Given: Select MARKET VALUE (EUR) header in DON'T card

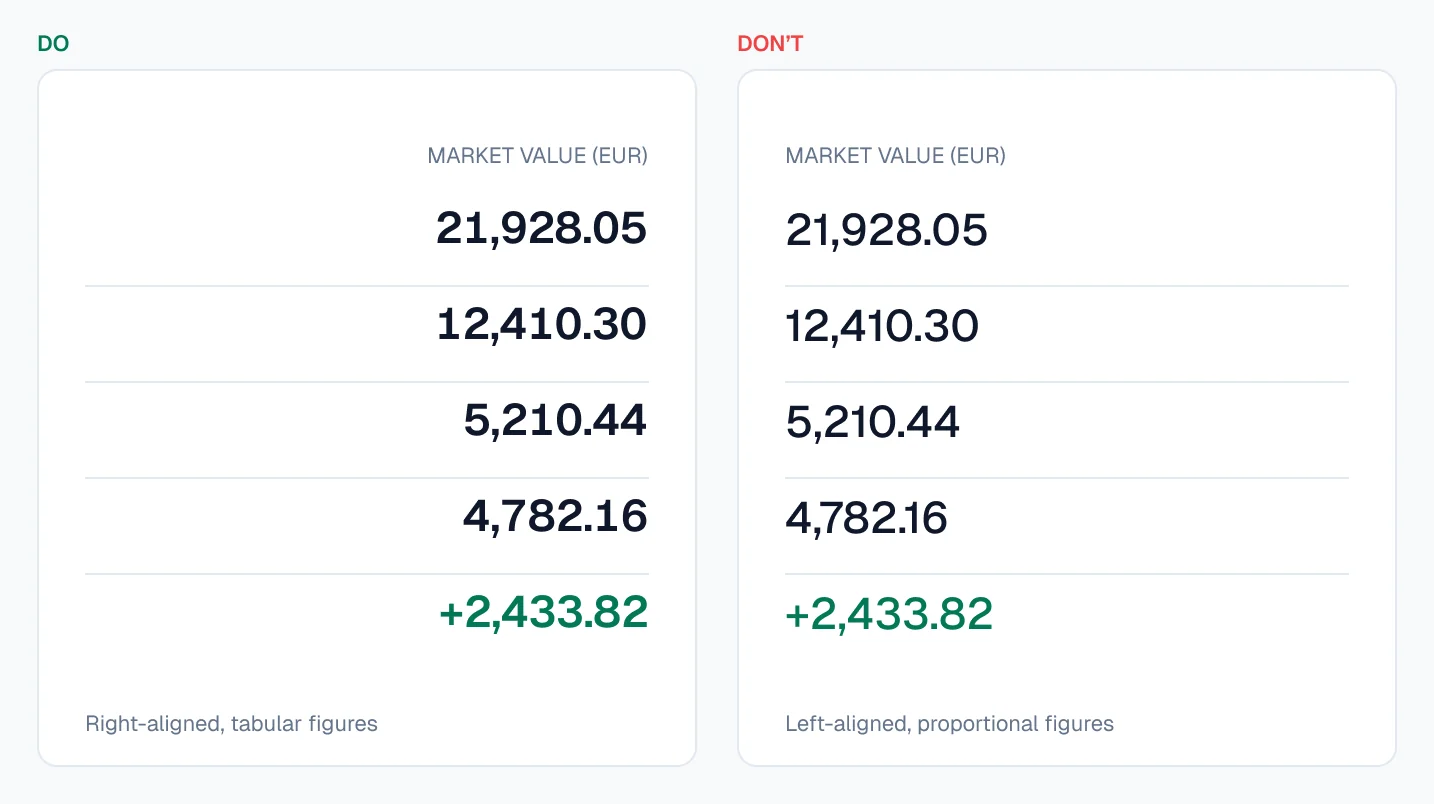Looking at the screenshot, I should click(896, 156).
